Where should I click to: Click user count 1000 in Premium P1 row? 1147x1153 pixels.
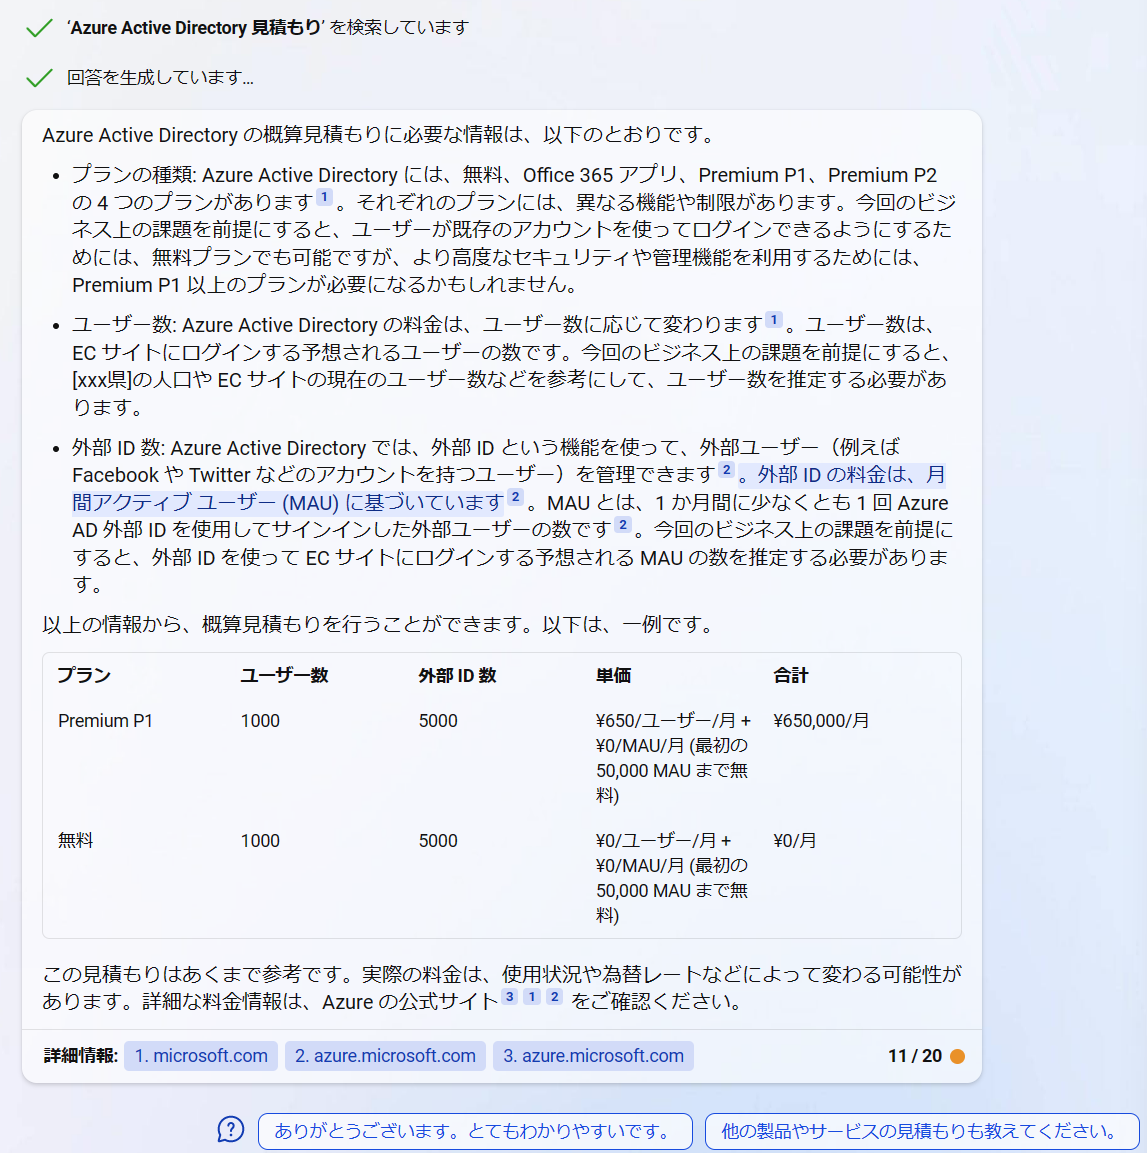260,721
